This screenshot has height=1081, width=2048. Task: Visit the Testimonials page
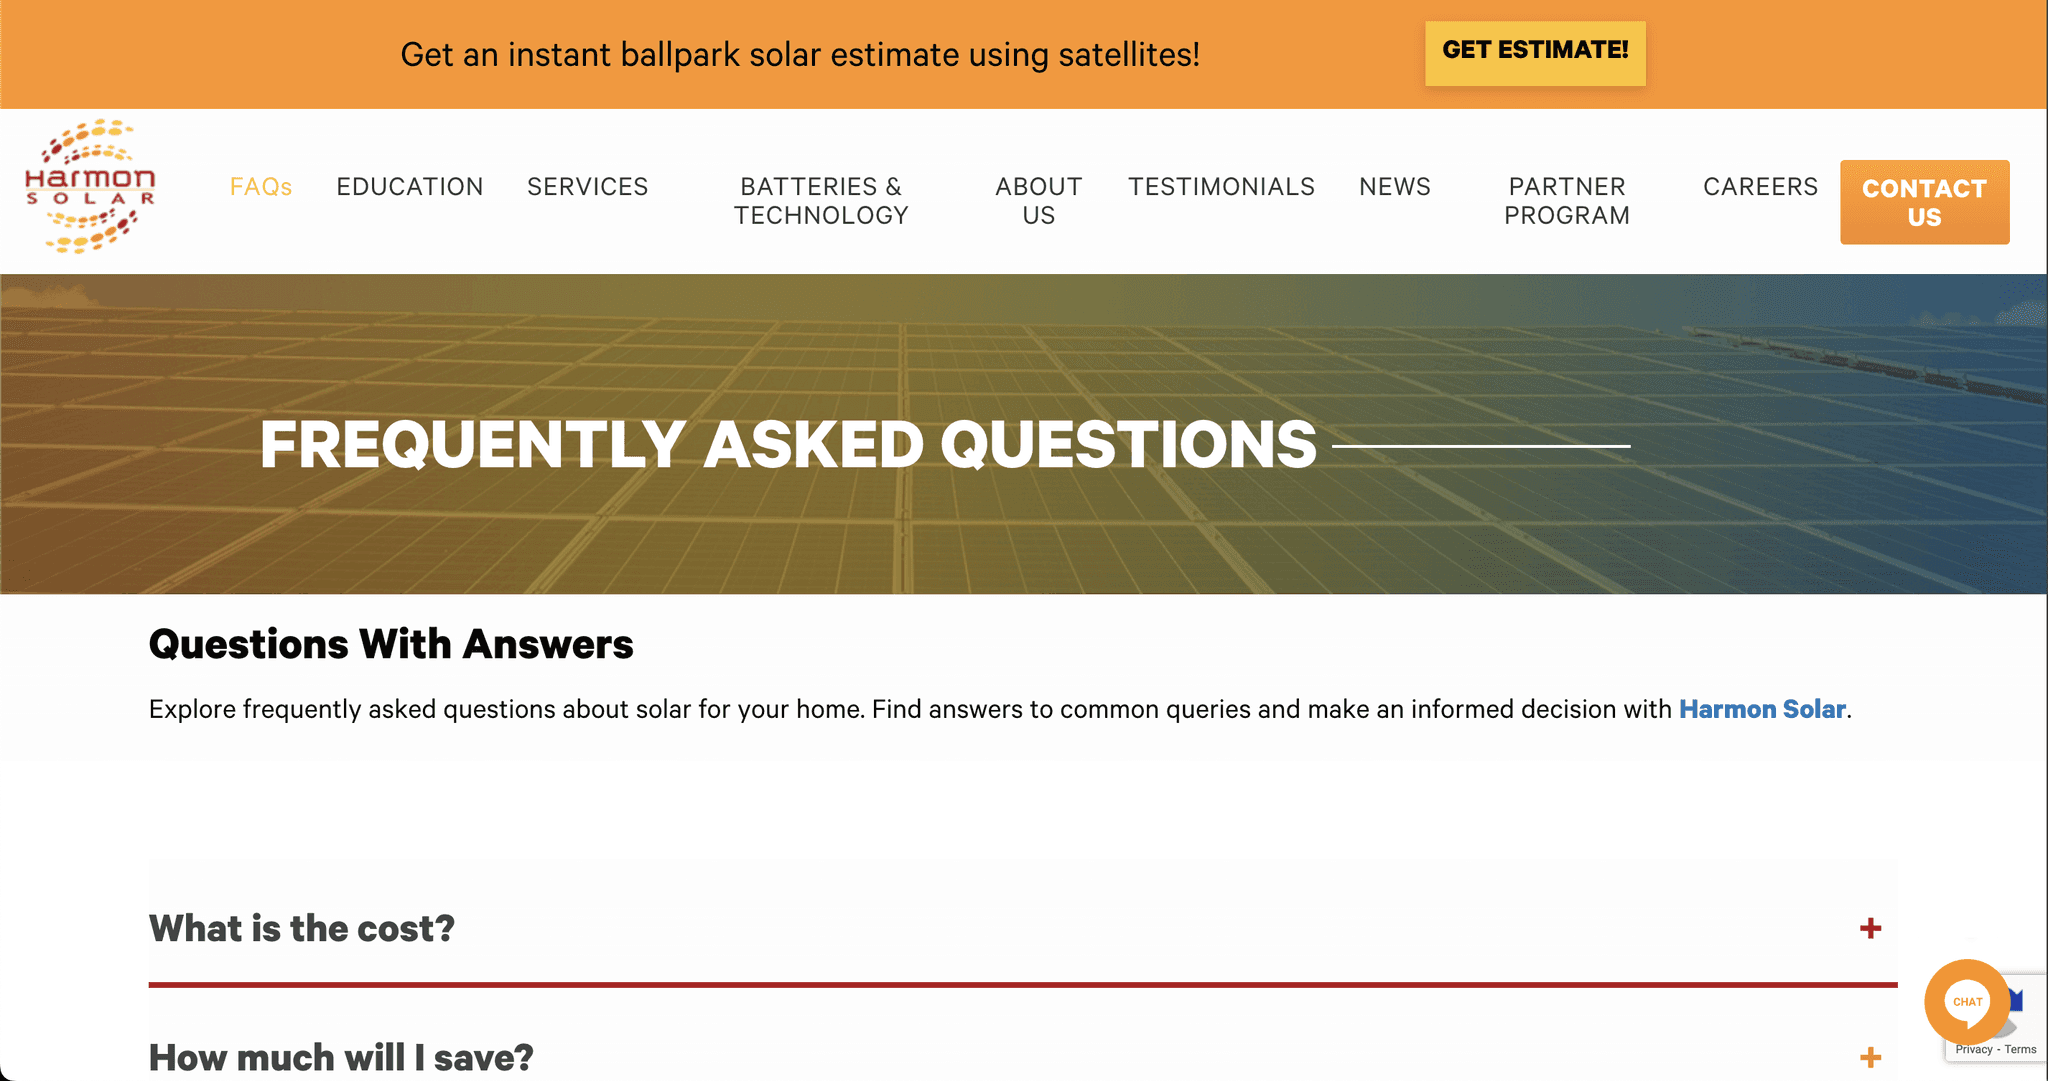[1221, 187]
